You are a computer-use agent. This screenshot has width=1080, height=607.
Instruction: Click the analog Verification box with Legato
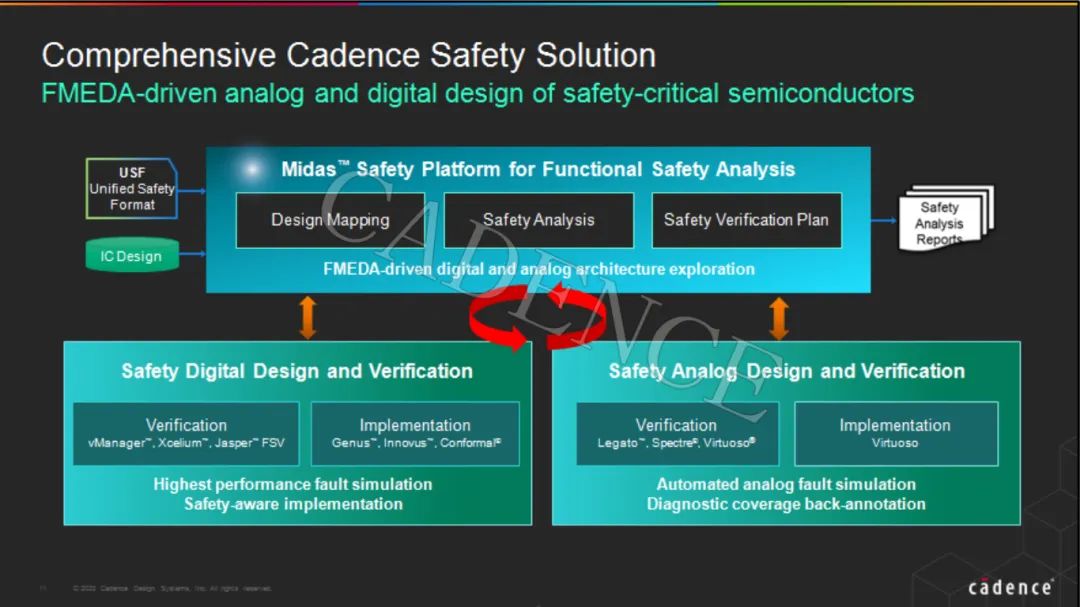click(677, 433)
